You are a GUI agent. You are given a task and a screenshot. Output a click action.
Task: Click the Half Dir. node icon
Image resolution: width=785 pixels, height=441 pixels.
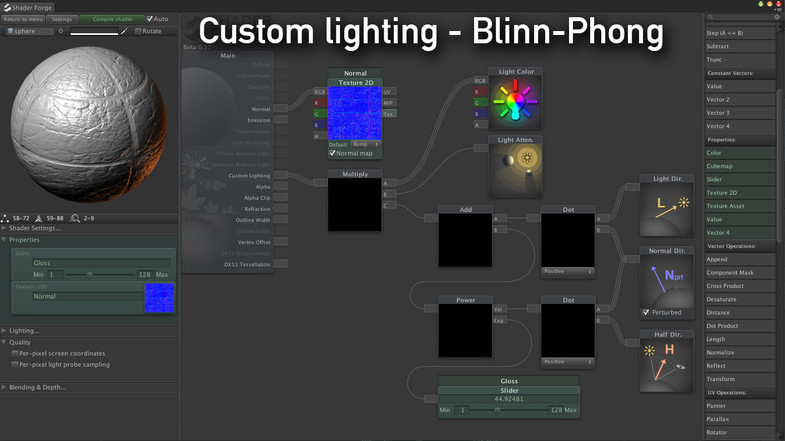667,365
